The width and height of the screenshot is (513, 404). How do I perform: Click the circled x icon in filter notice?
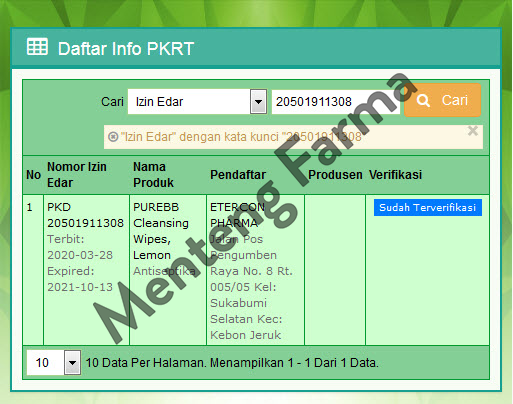pyautogui.click(x=113, y=137)
